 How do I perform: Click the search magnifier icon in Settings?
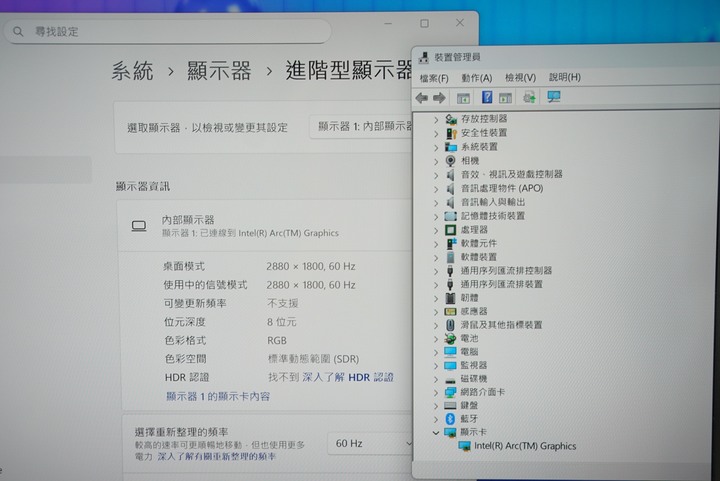tap(18, 32)
